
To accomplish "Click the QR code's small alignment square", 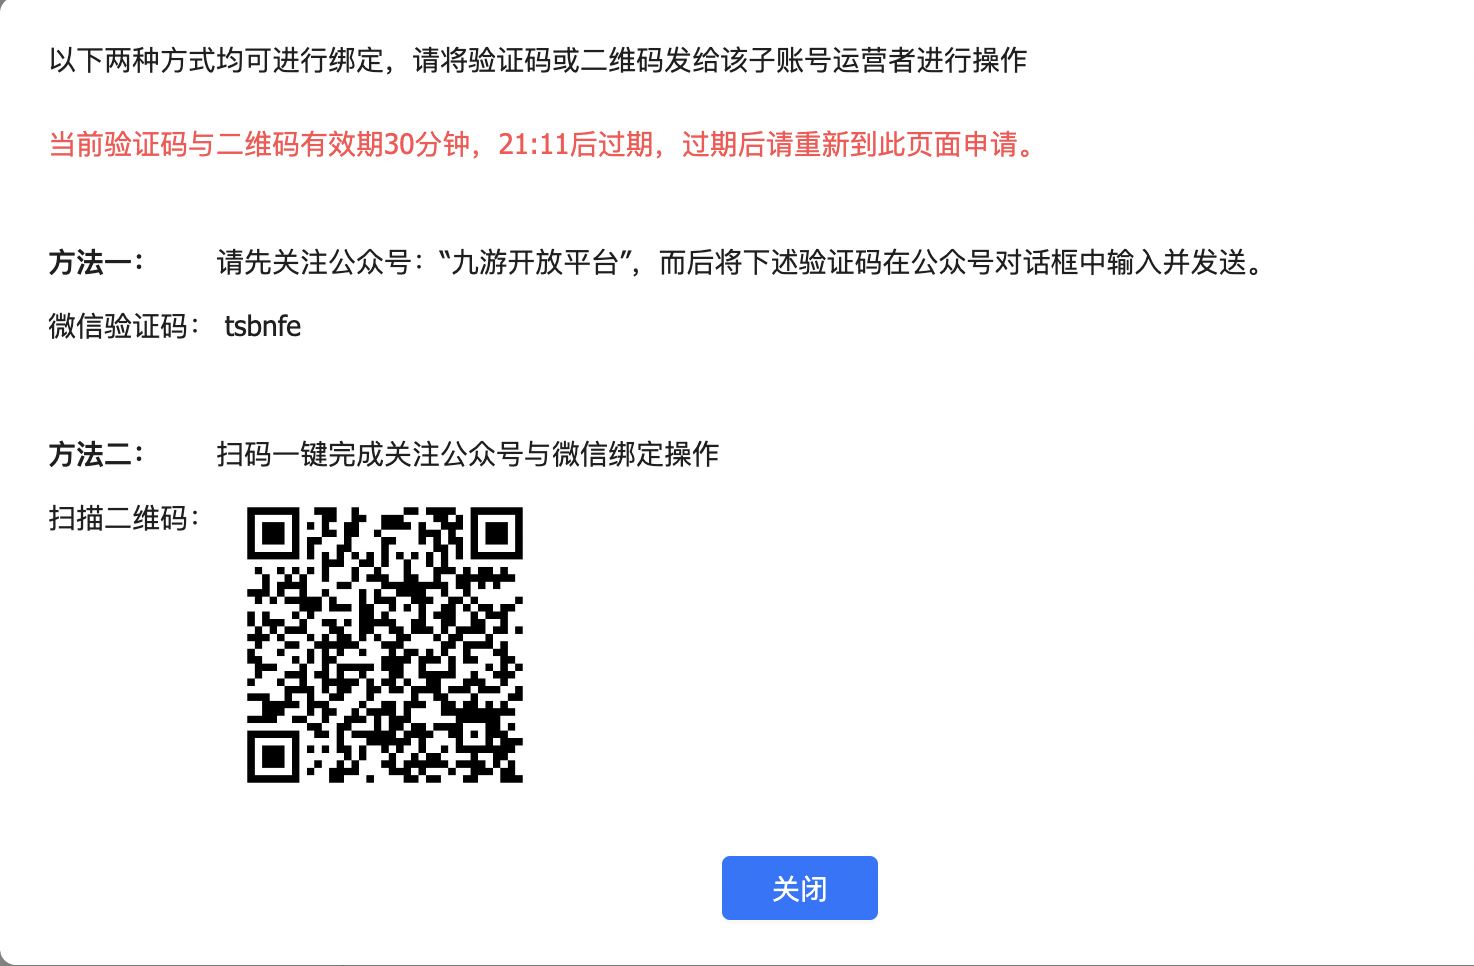I will (x=472, y=733).
